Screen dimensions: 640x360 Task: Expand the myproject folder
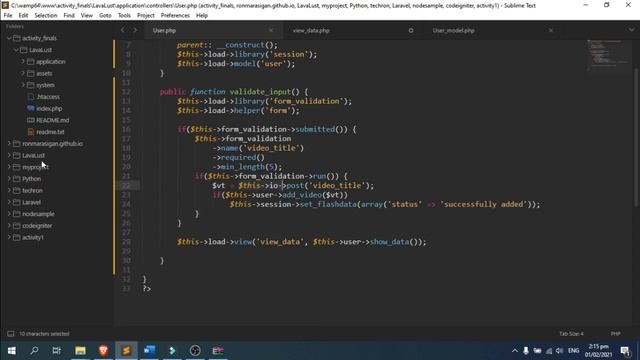pos(9,167)
